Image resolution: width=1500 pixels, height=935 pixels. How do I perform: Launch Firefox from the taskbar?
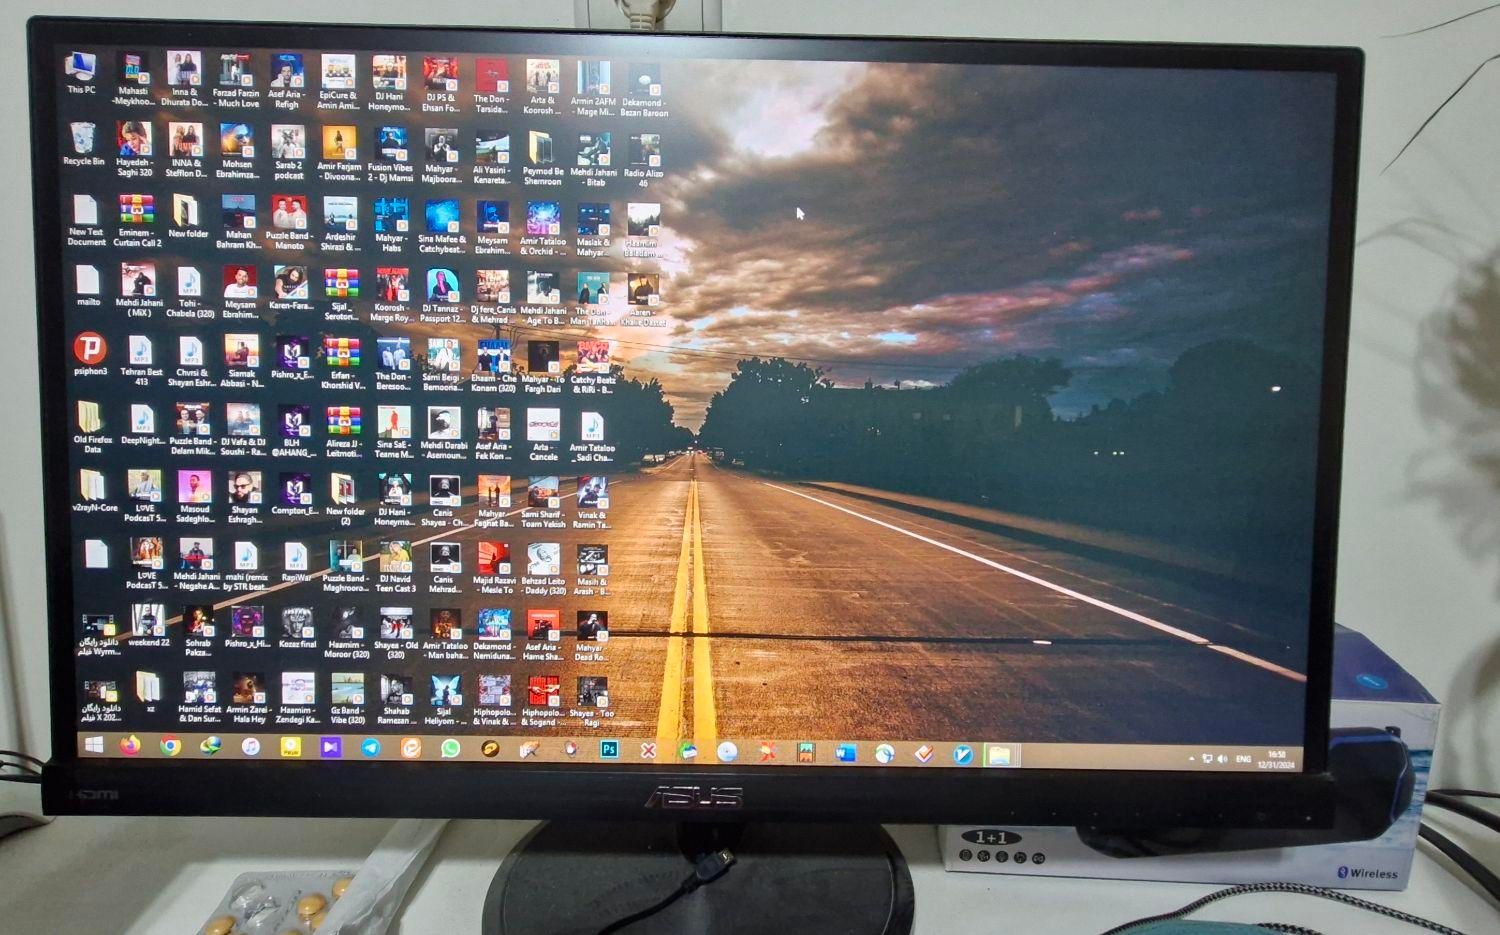130,745
